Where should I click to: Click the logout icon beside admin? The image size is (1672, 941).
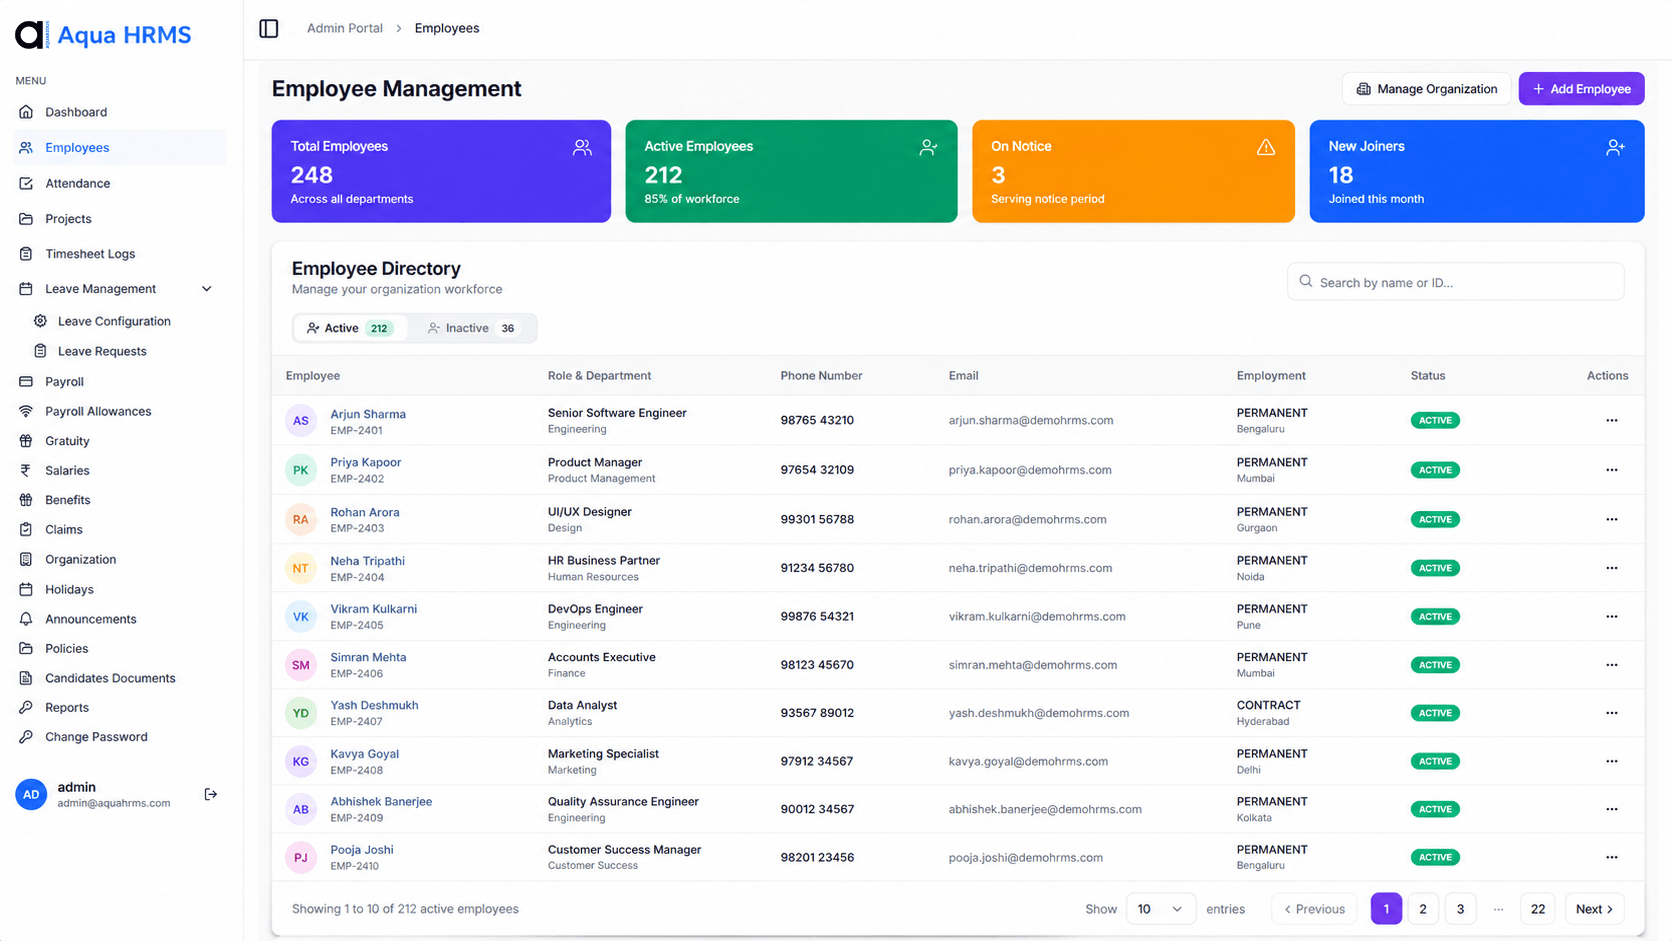(x=211, y=794)
